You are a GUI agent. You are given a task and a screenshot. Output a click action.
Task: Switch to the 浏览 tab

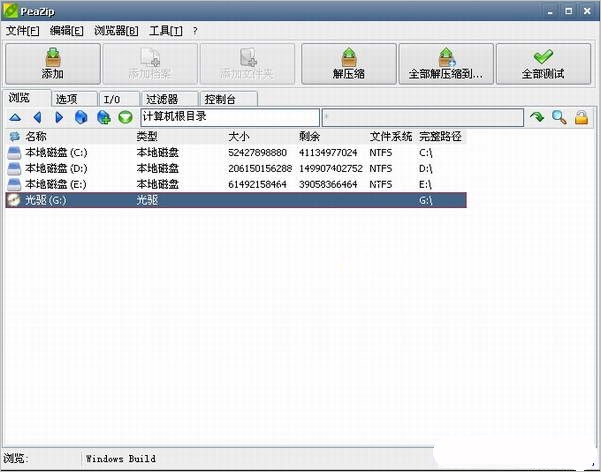(27, 98)
